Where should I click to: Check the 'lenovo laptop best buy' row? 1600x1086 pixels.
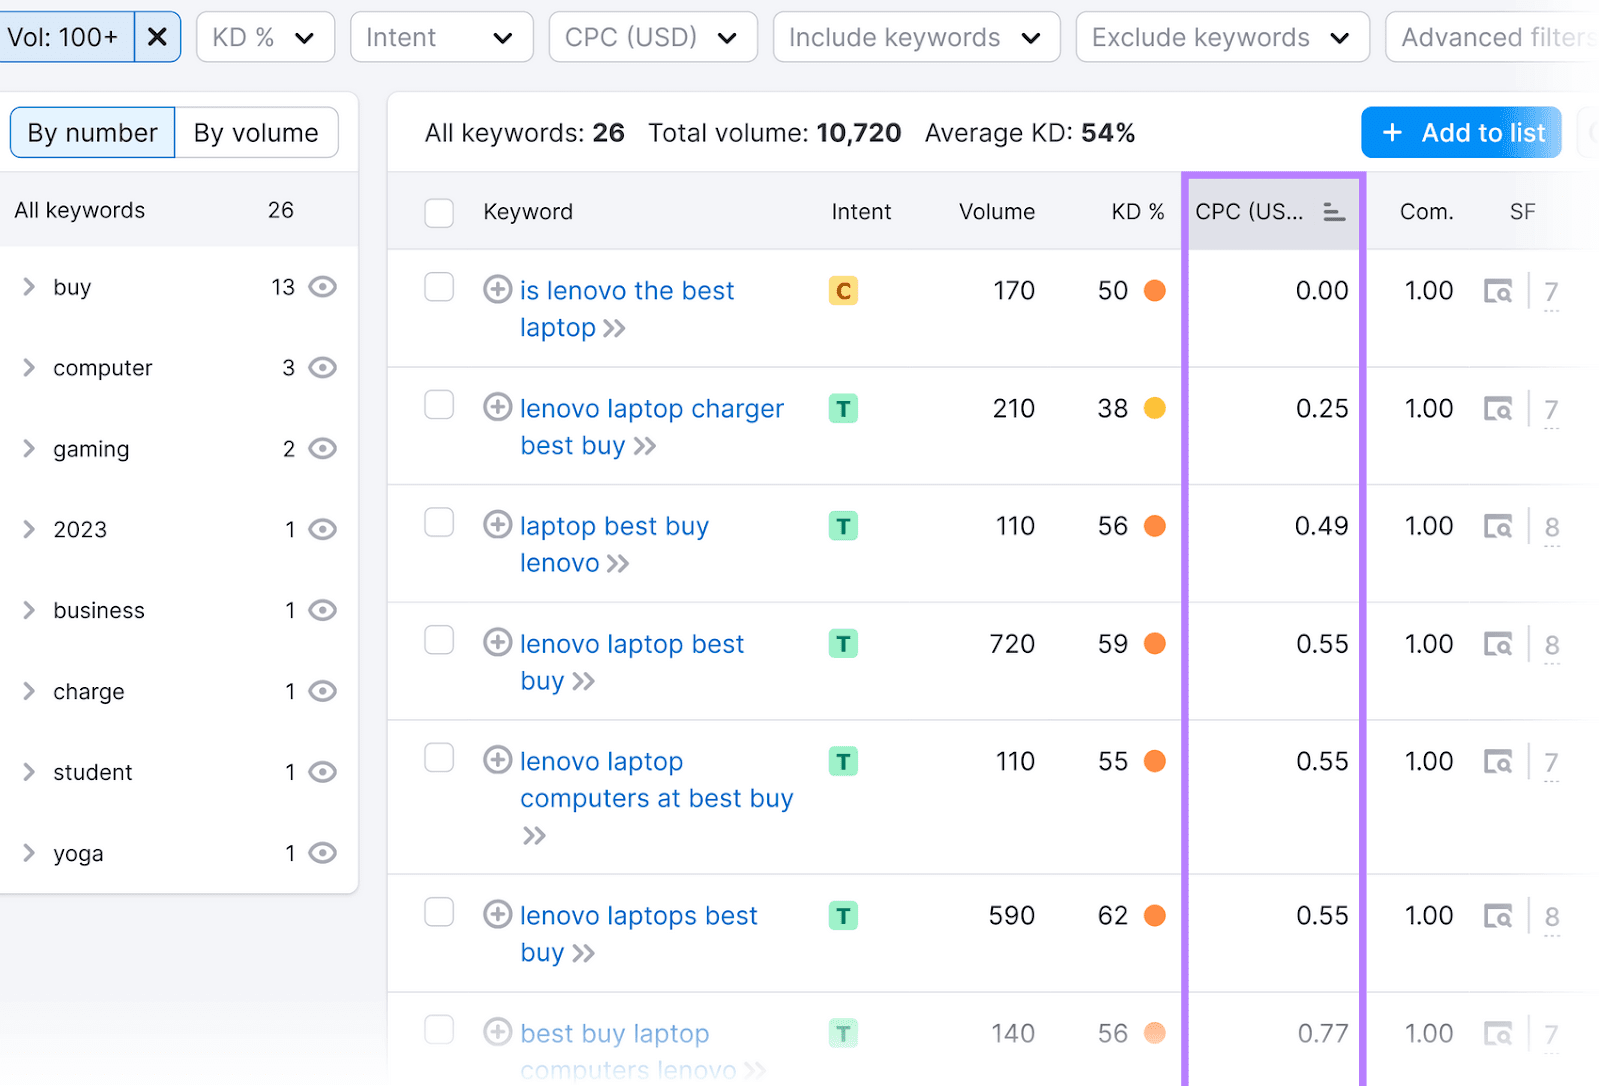[x=439, y=640]
